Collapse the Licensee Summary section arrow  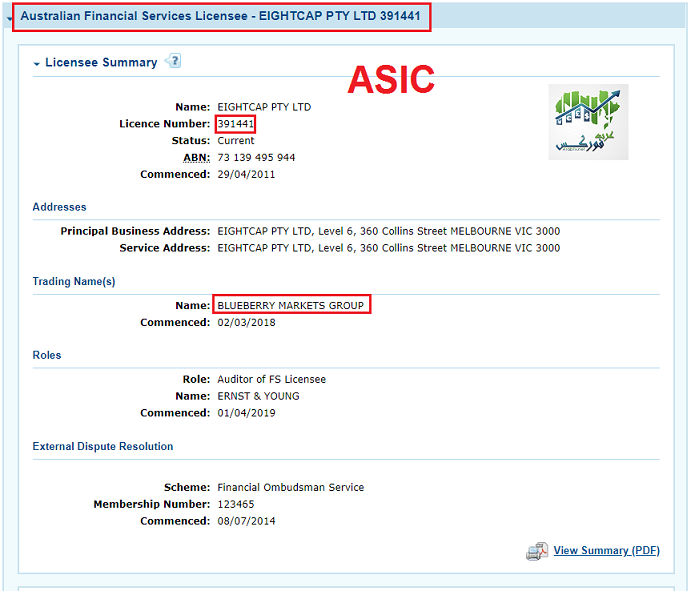[37, 64]
